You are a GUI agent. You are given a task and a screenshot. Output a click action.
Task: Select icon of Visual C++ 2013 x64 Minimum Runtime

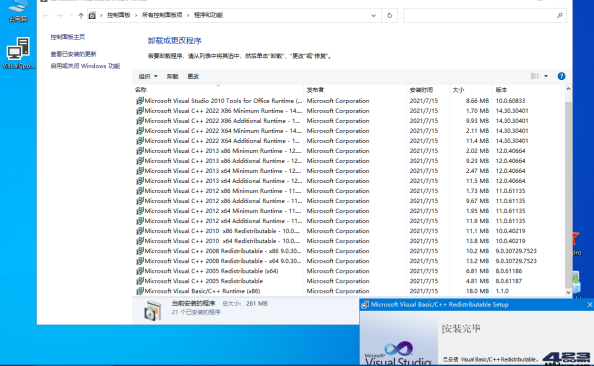(x=140, y=171)
